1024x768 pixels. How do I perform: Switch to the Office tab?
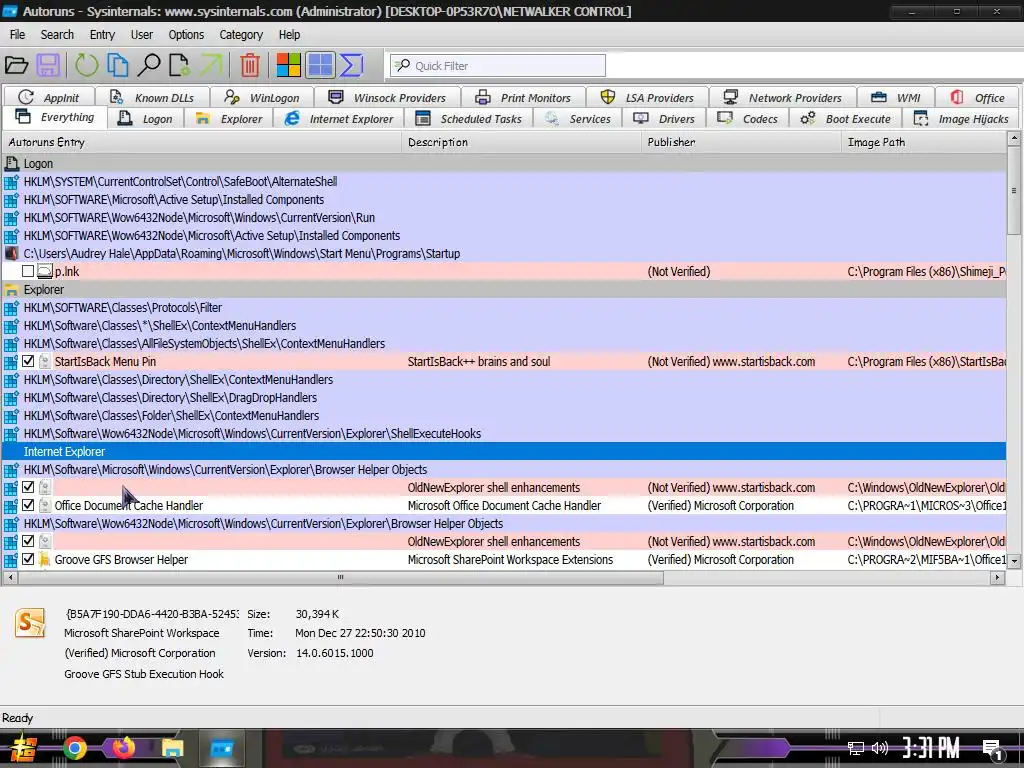click(x=978, y=97)
